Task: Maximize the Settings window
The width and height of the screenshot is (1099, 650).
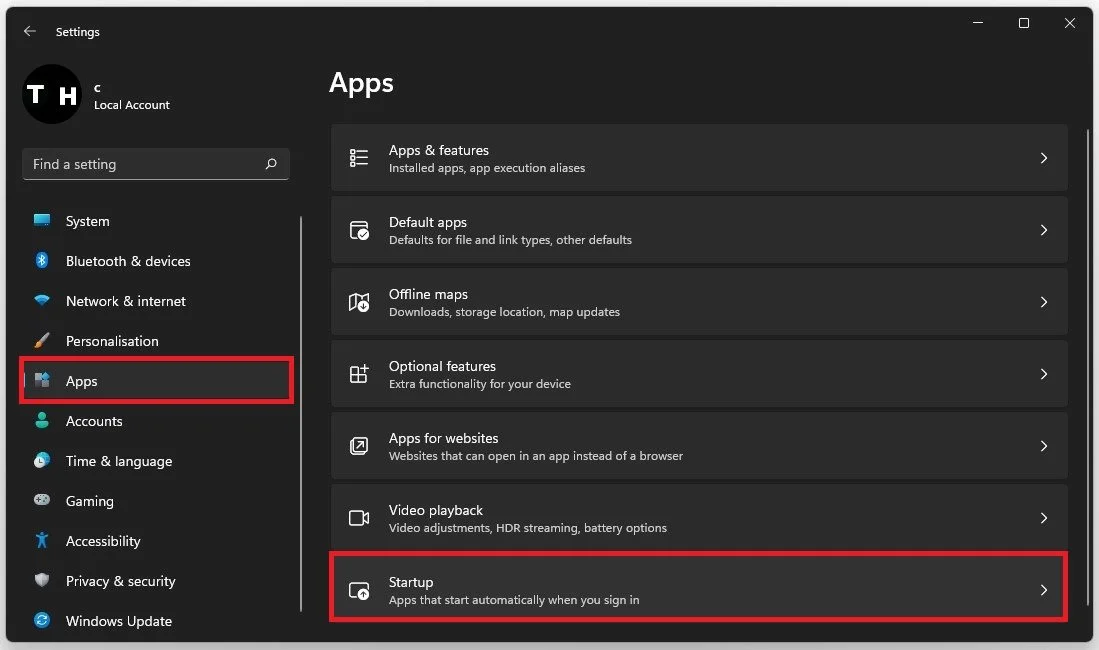Action: pyautogui.click(x=1024, y=23)
